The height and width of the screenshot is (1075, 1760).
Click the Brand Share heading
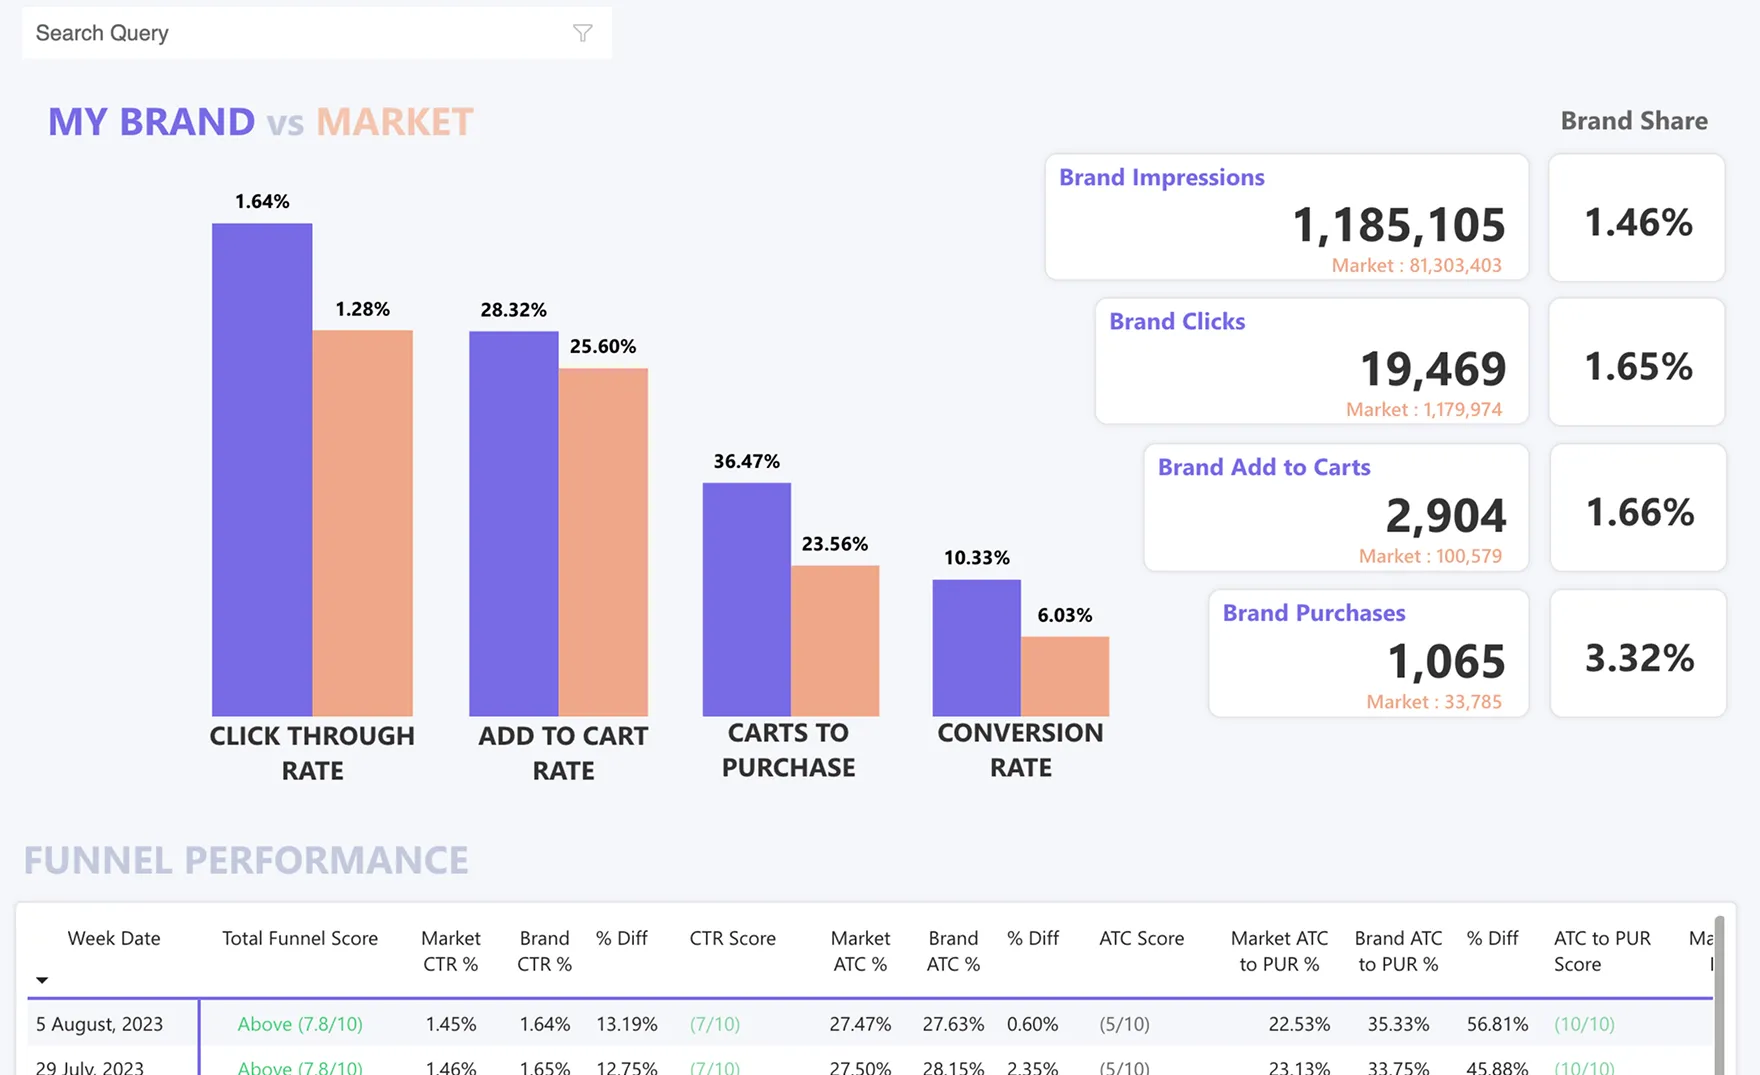tap(1634, 121)
